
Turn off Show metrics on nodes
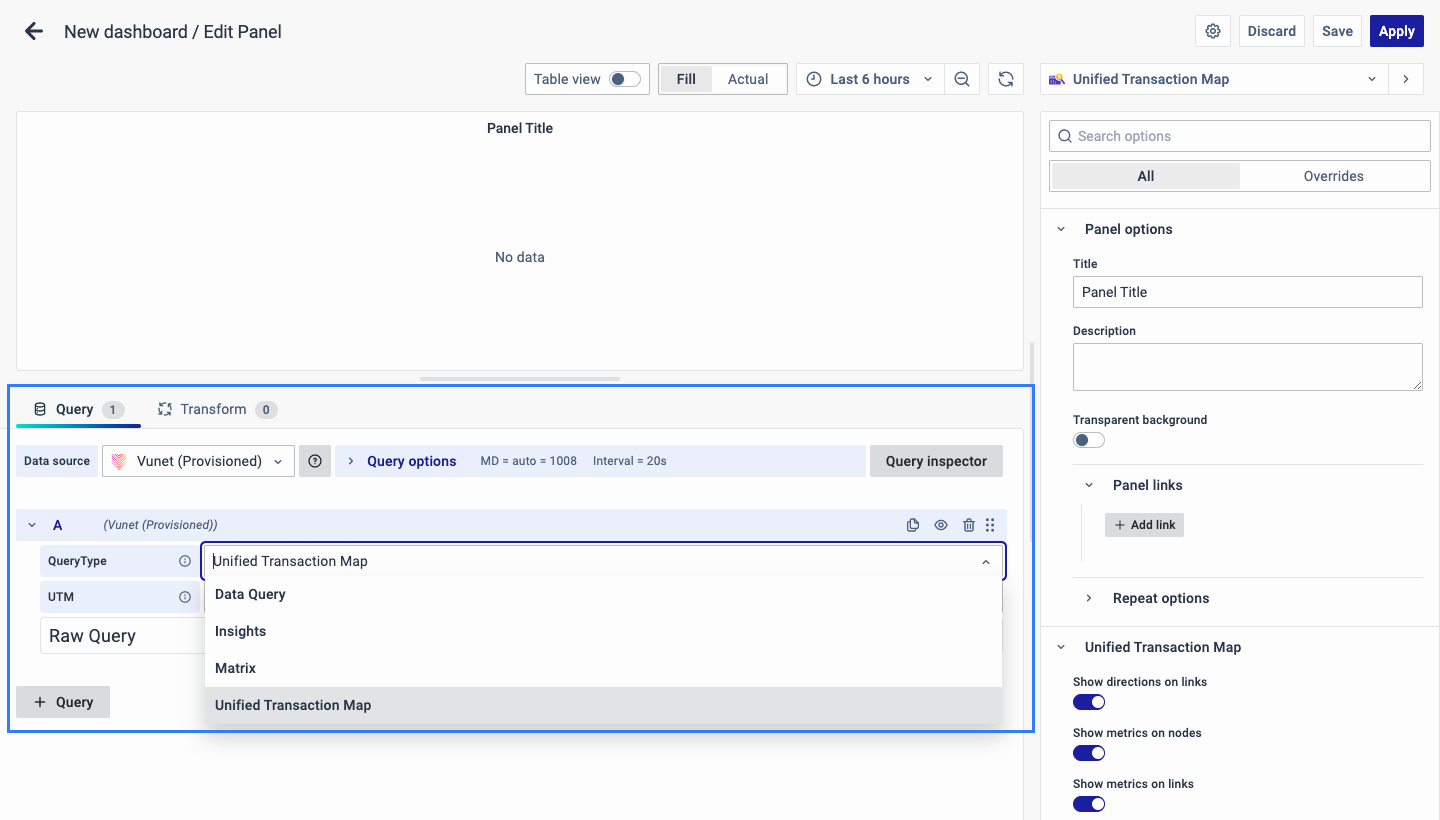(1089, 753)
